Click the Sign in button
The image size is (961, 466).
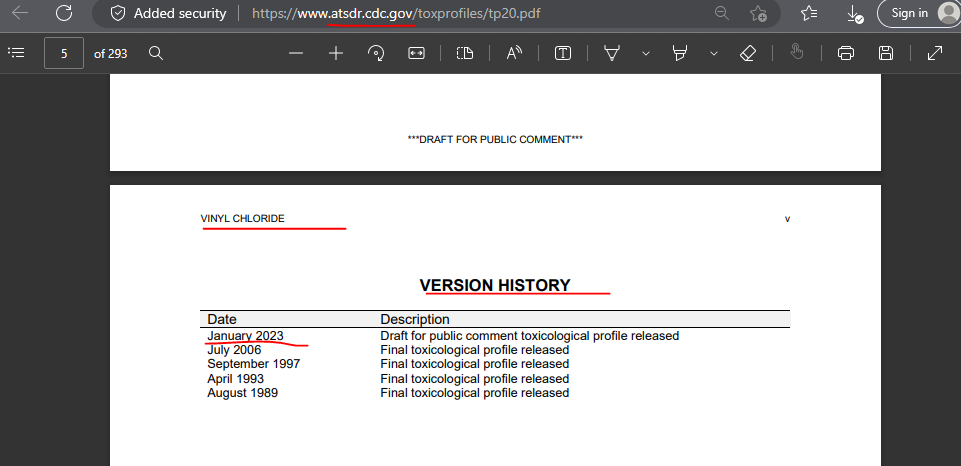pyautogui.click(x=919, y=13)
